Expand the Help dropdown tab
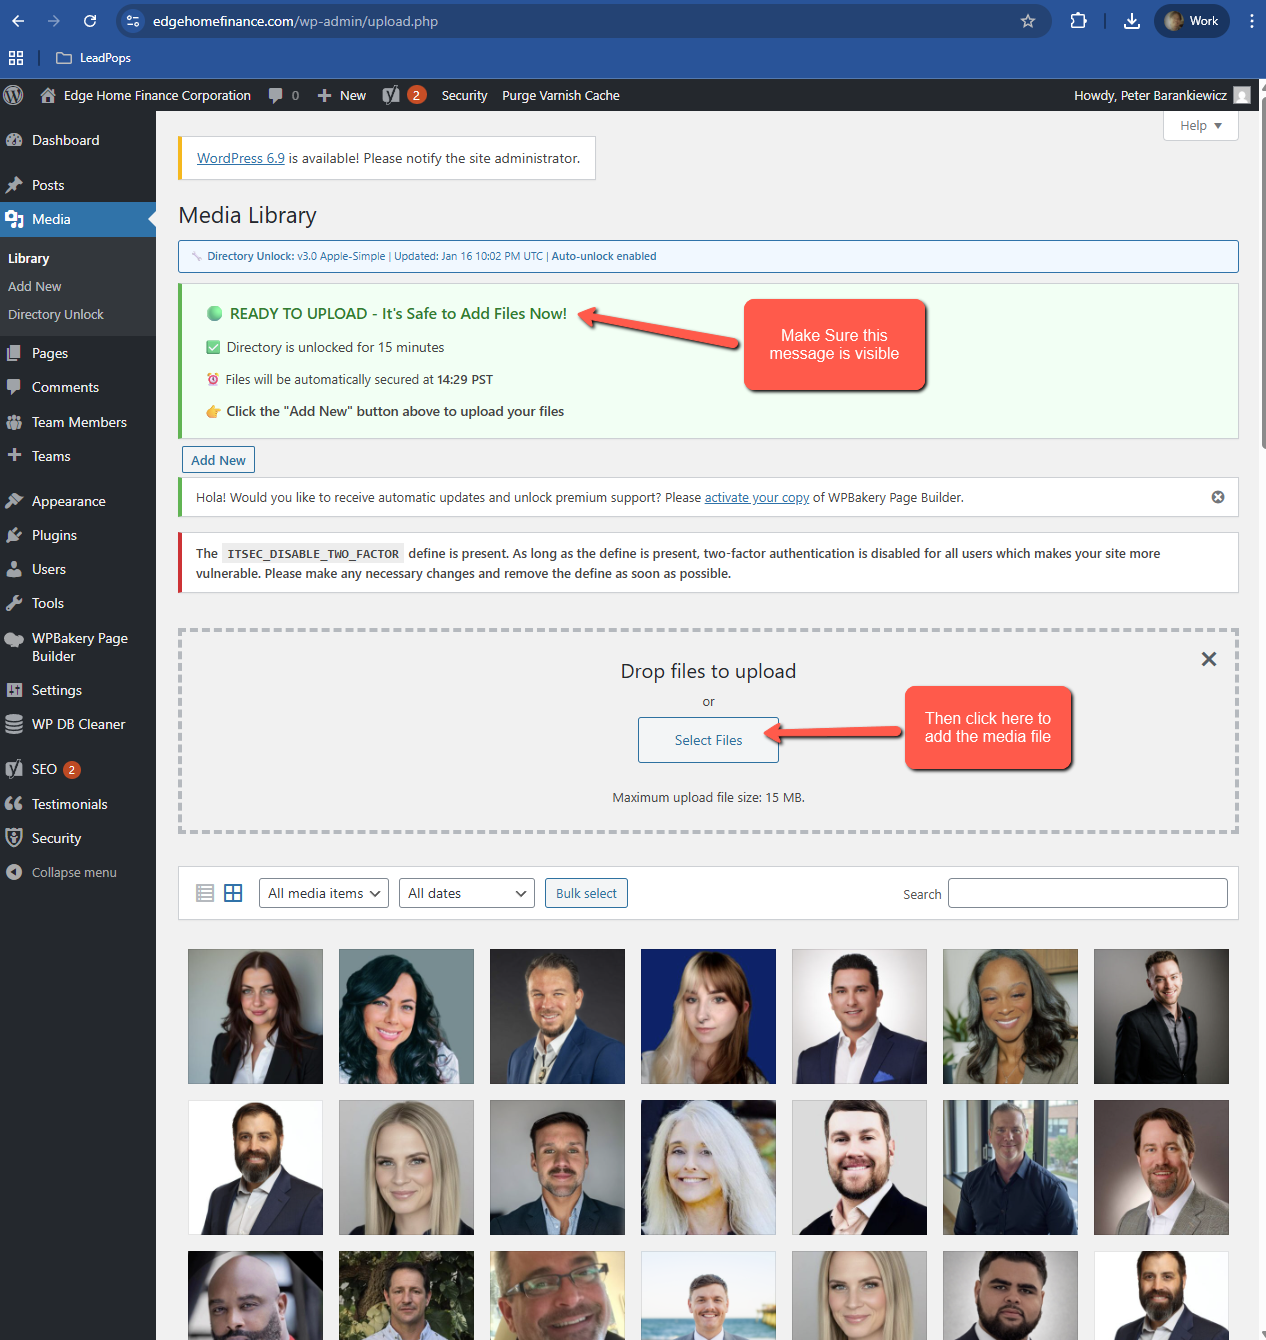 click(x=1201, y=125)
